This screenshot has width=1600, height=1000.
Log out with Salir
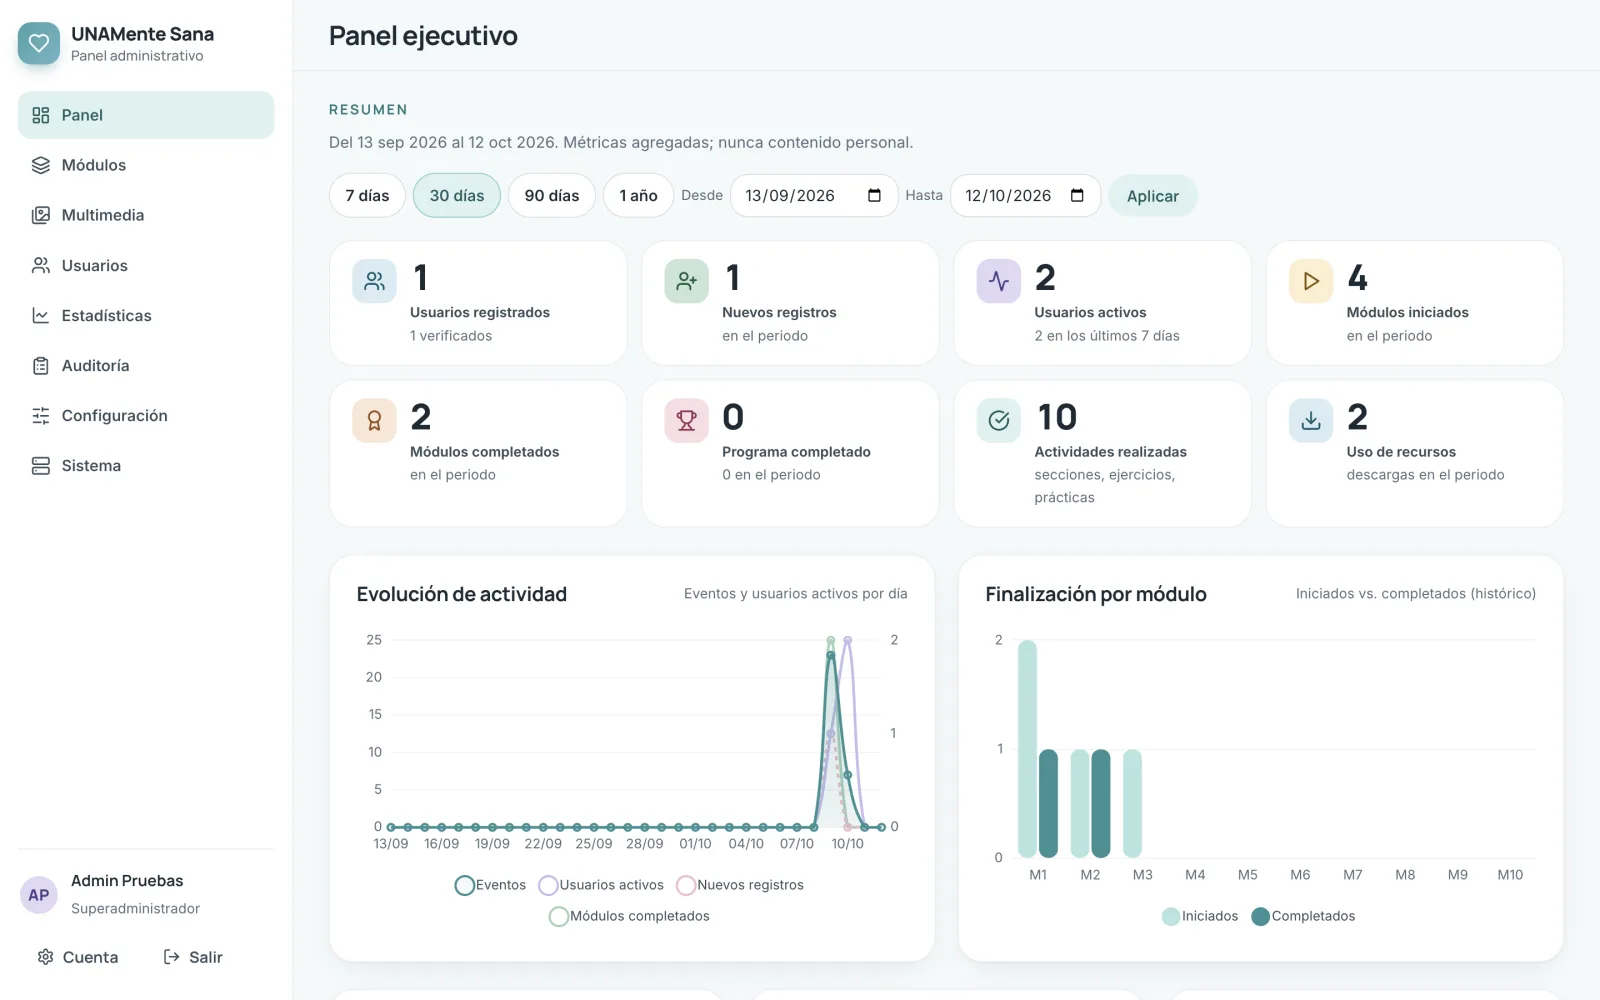coord(193,957)
